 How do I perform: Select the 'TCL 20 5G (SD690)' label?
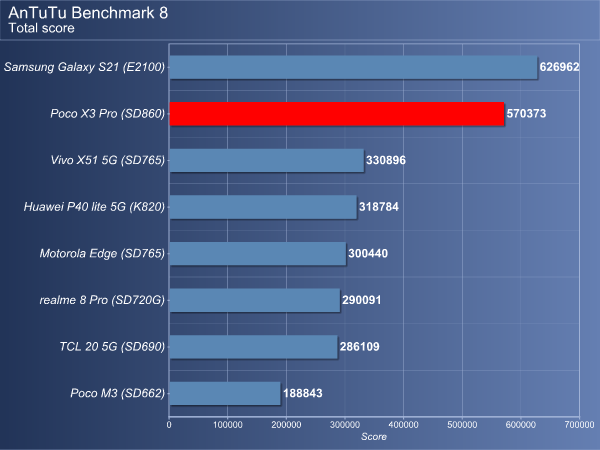tap(112, 347)
